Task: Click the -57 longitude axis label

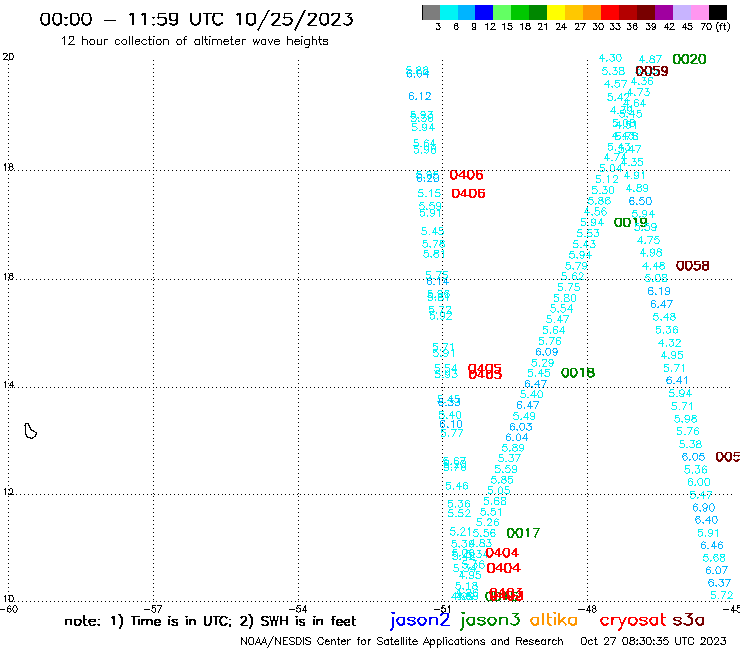Action: 155,609
